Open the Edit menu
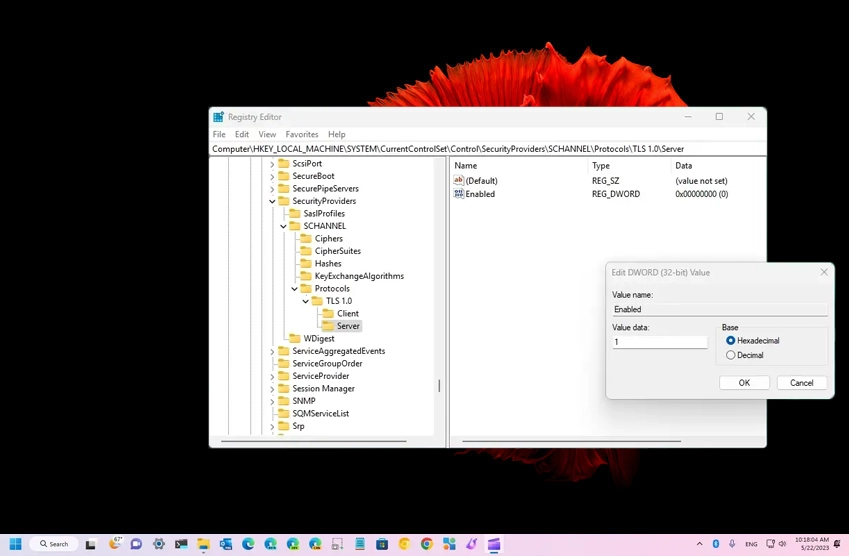The width and height of the screenshot is (849, 556). pos(242,134)
